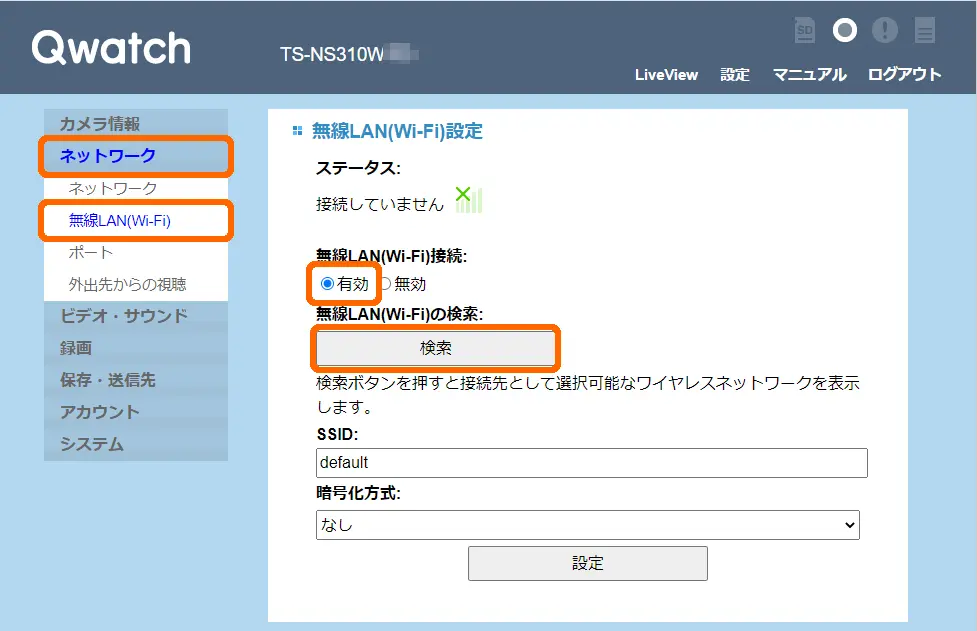
Task: Click the exclamation alert icon
Action: point(884,31)
